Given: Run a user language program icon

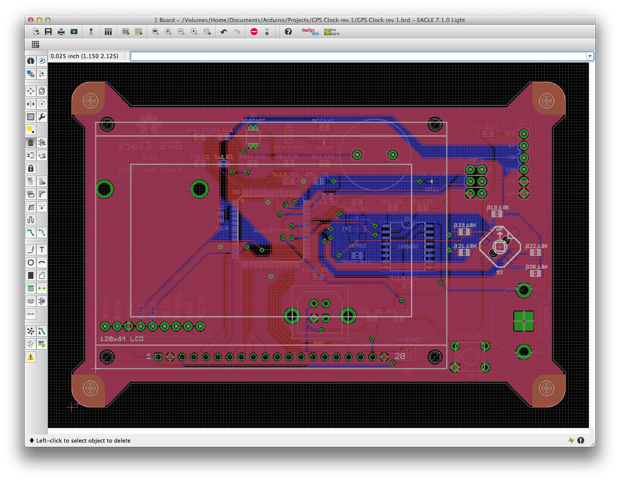Looking at the screenshot, I should (x=138, y=32).
